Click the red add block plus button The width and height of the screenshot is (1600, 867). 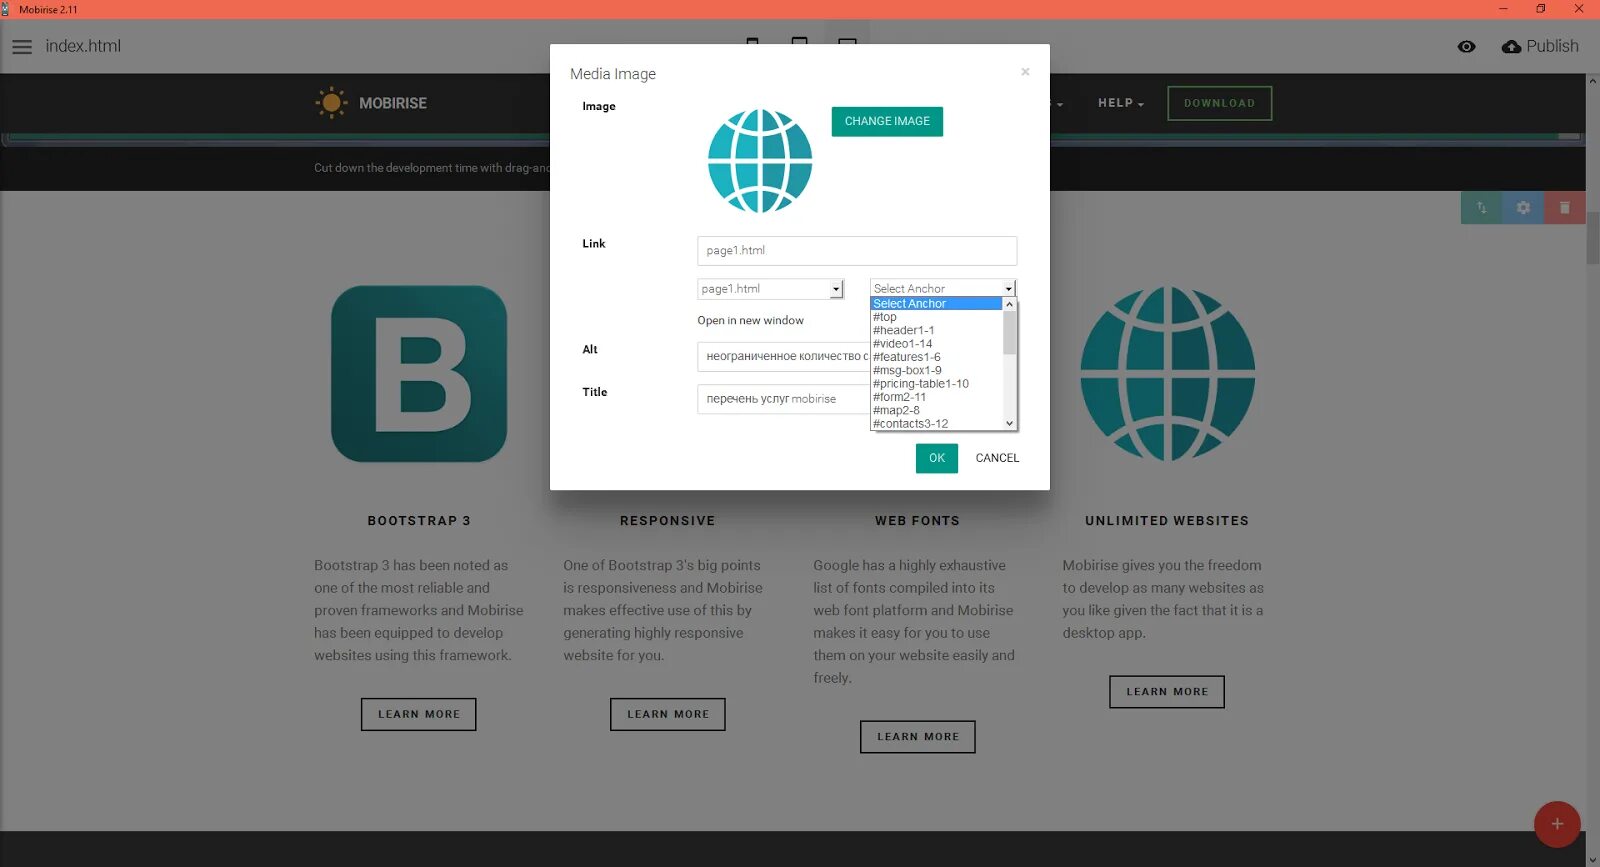tap(1557, 824)
